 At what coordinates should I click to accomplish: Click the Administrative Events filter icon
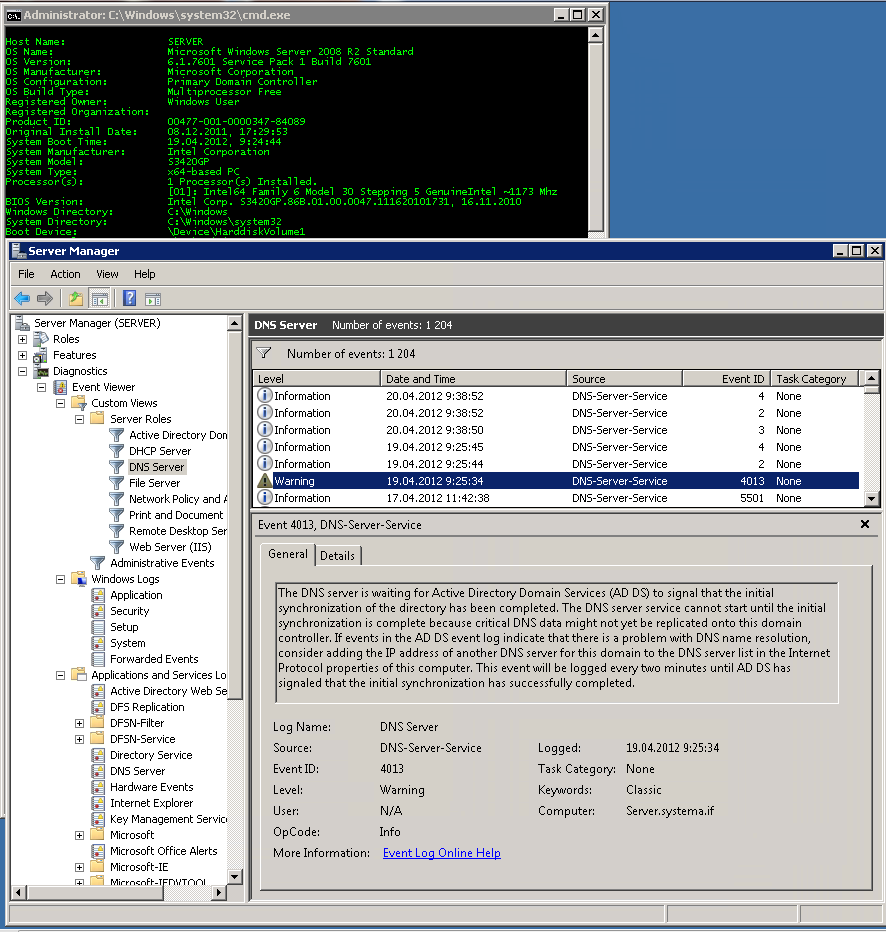click(x=97, y=563)
